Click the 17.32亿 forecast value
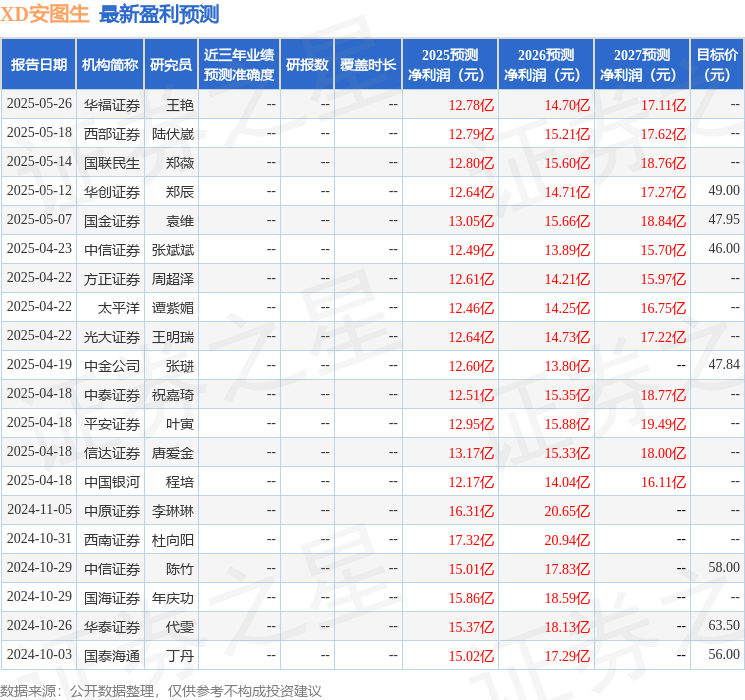The image size is (745, 700). [471, 540]
